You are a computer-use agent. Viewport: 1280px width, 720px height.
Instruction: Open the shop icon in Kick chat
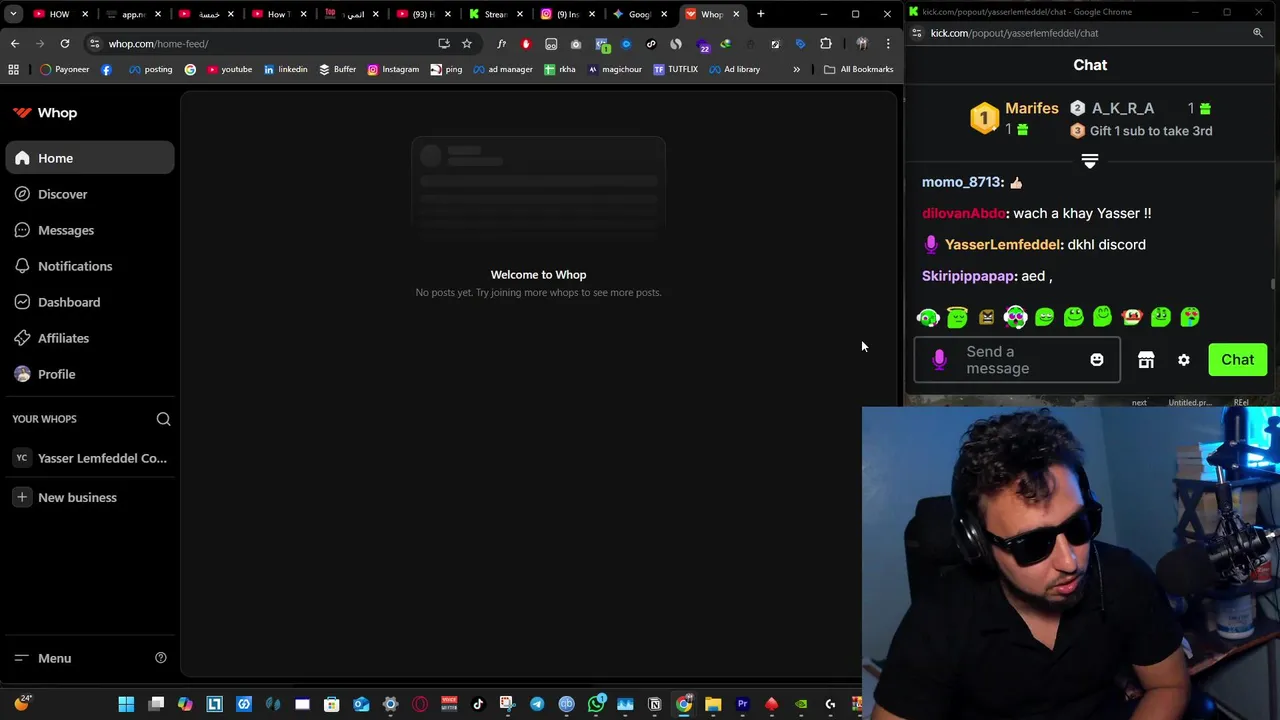[1146, 360]
